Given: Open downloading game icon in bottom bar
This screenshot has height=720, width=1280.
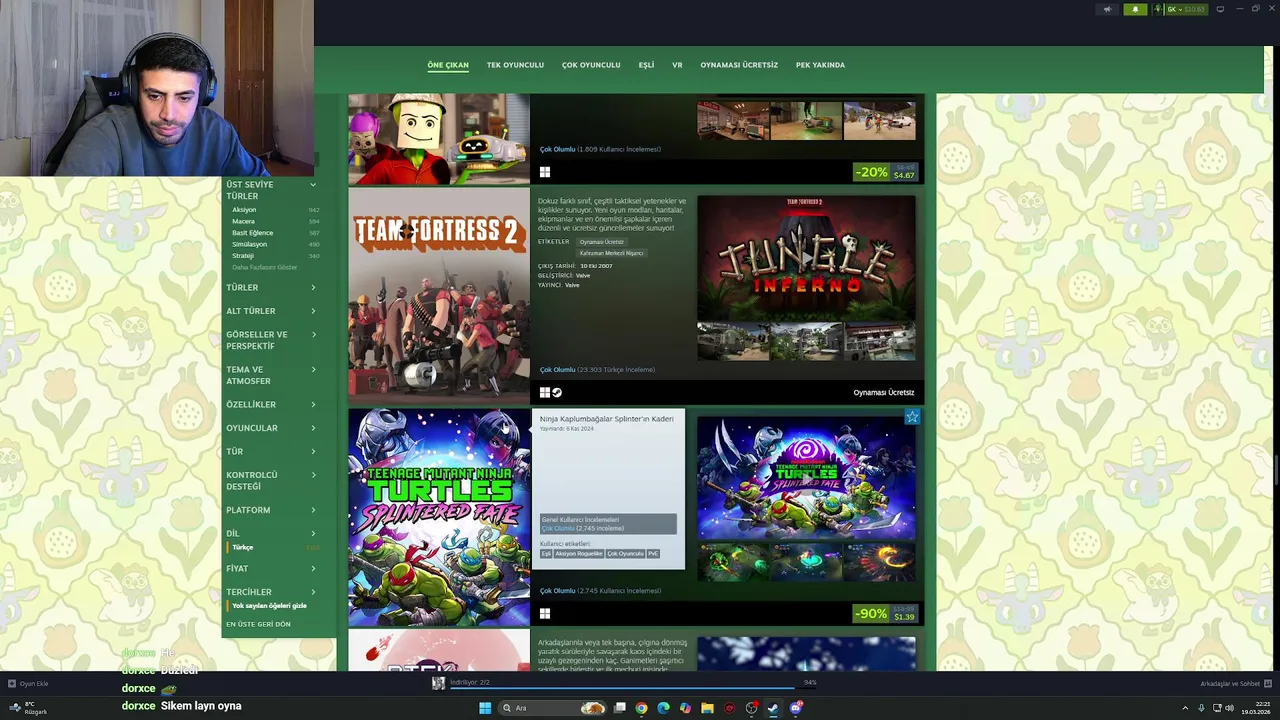Looking at the screenshot, I should tap(438, 683).
